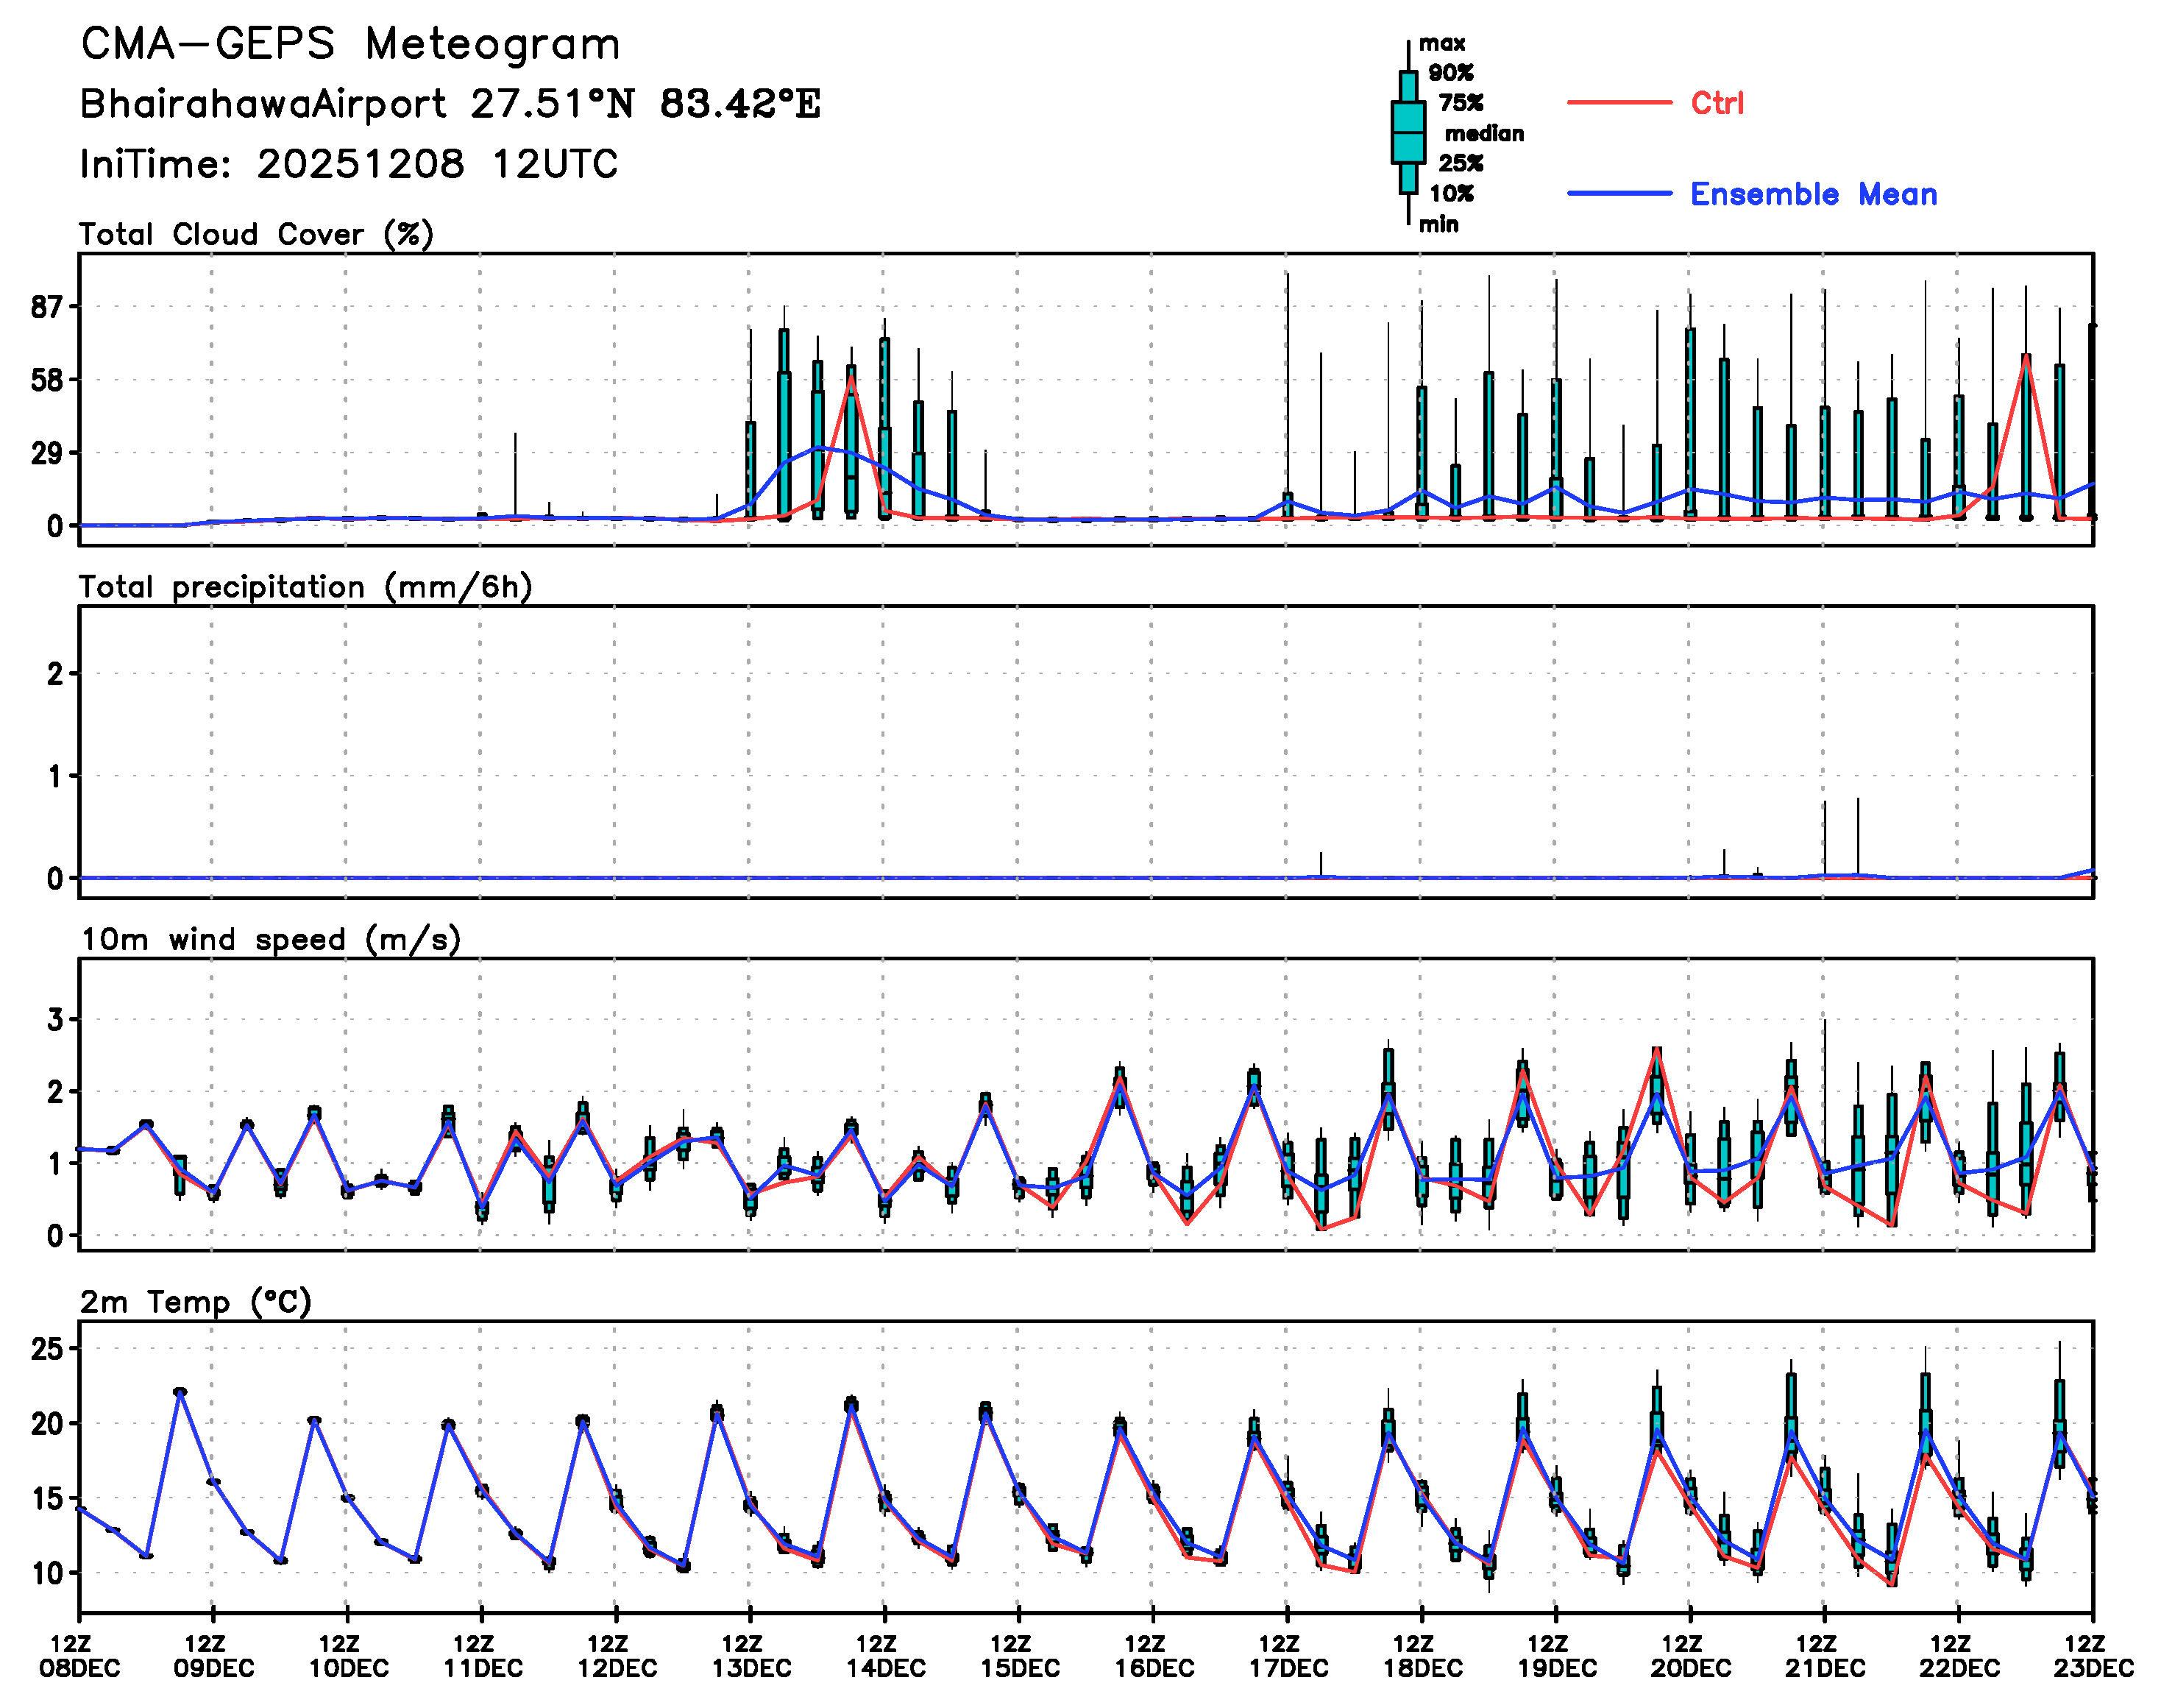The height and width of the screenshot is (1708, 2161).
Task: Click the 12Z 21DEC time axis label
Action: (1825, 1656)
